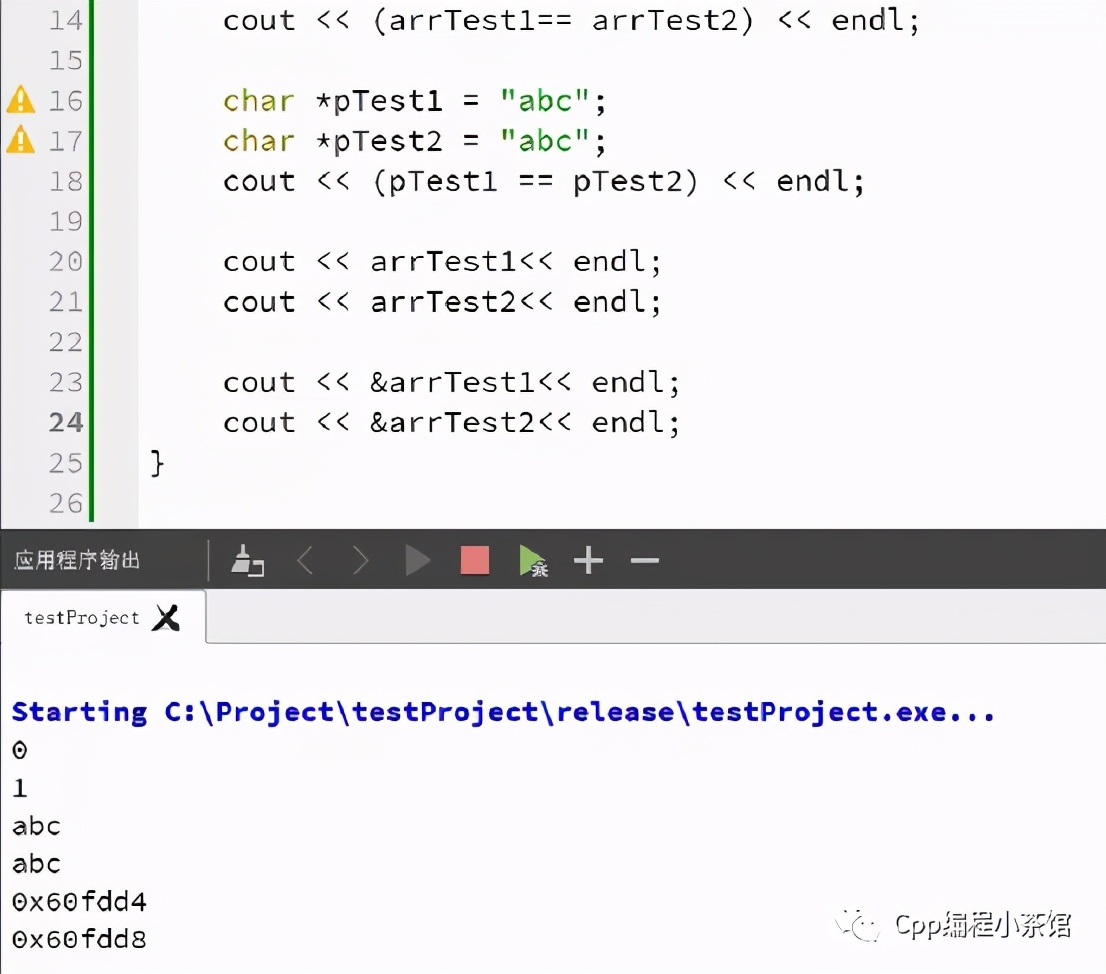The height and width of the screenshot is (974, 1106).
Task: Click the first abc output line
Action: [x=36, y=826]
